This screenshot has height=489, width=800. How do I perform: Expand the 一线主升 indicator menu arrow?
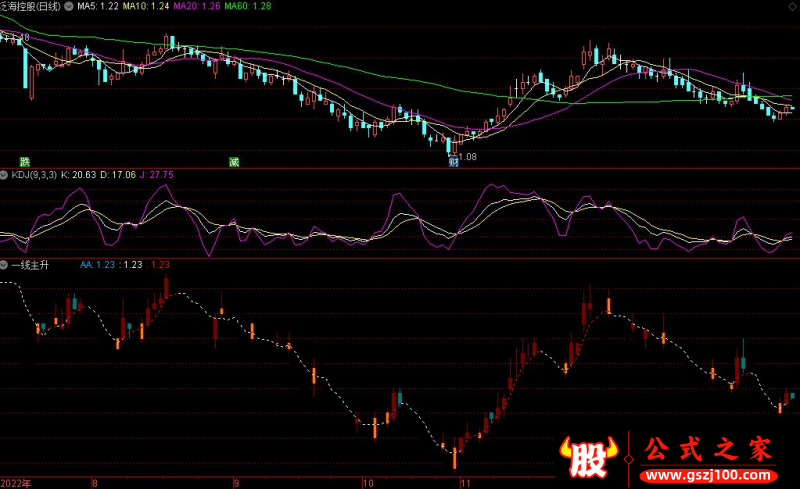[x=5, y=264]
